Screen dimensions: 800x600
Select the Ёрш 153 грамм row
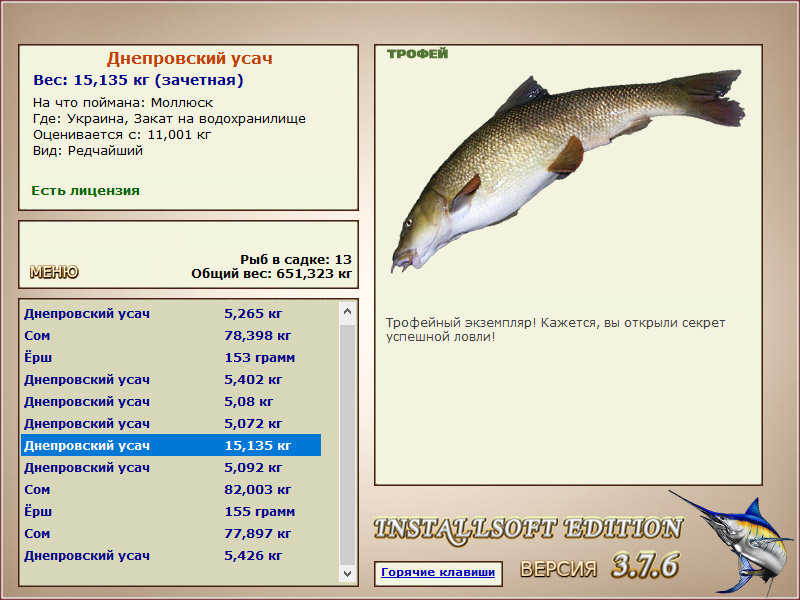pyautogui.click(x=171, y=357)
